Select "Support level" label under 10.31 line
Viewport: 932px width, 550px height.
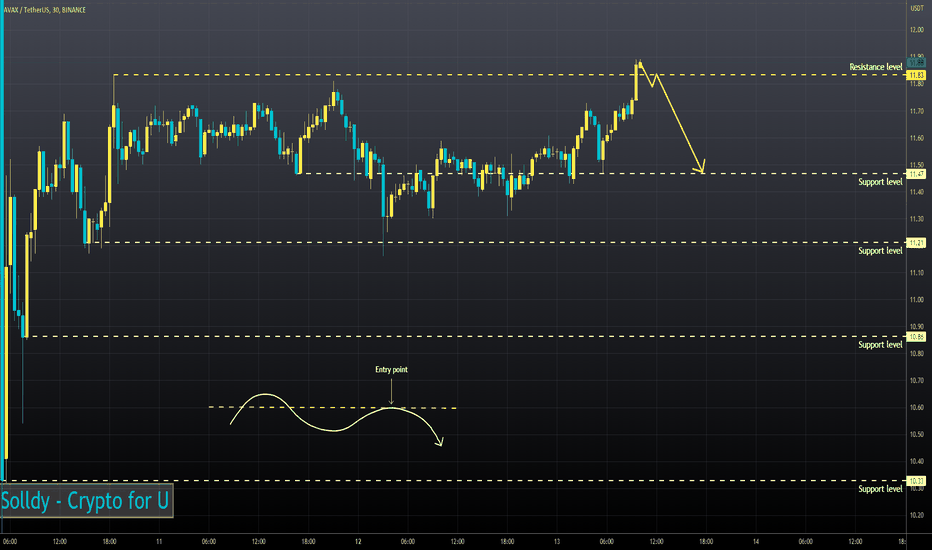880,489
